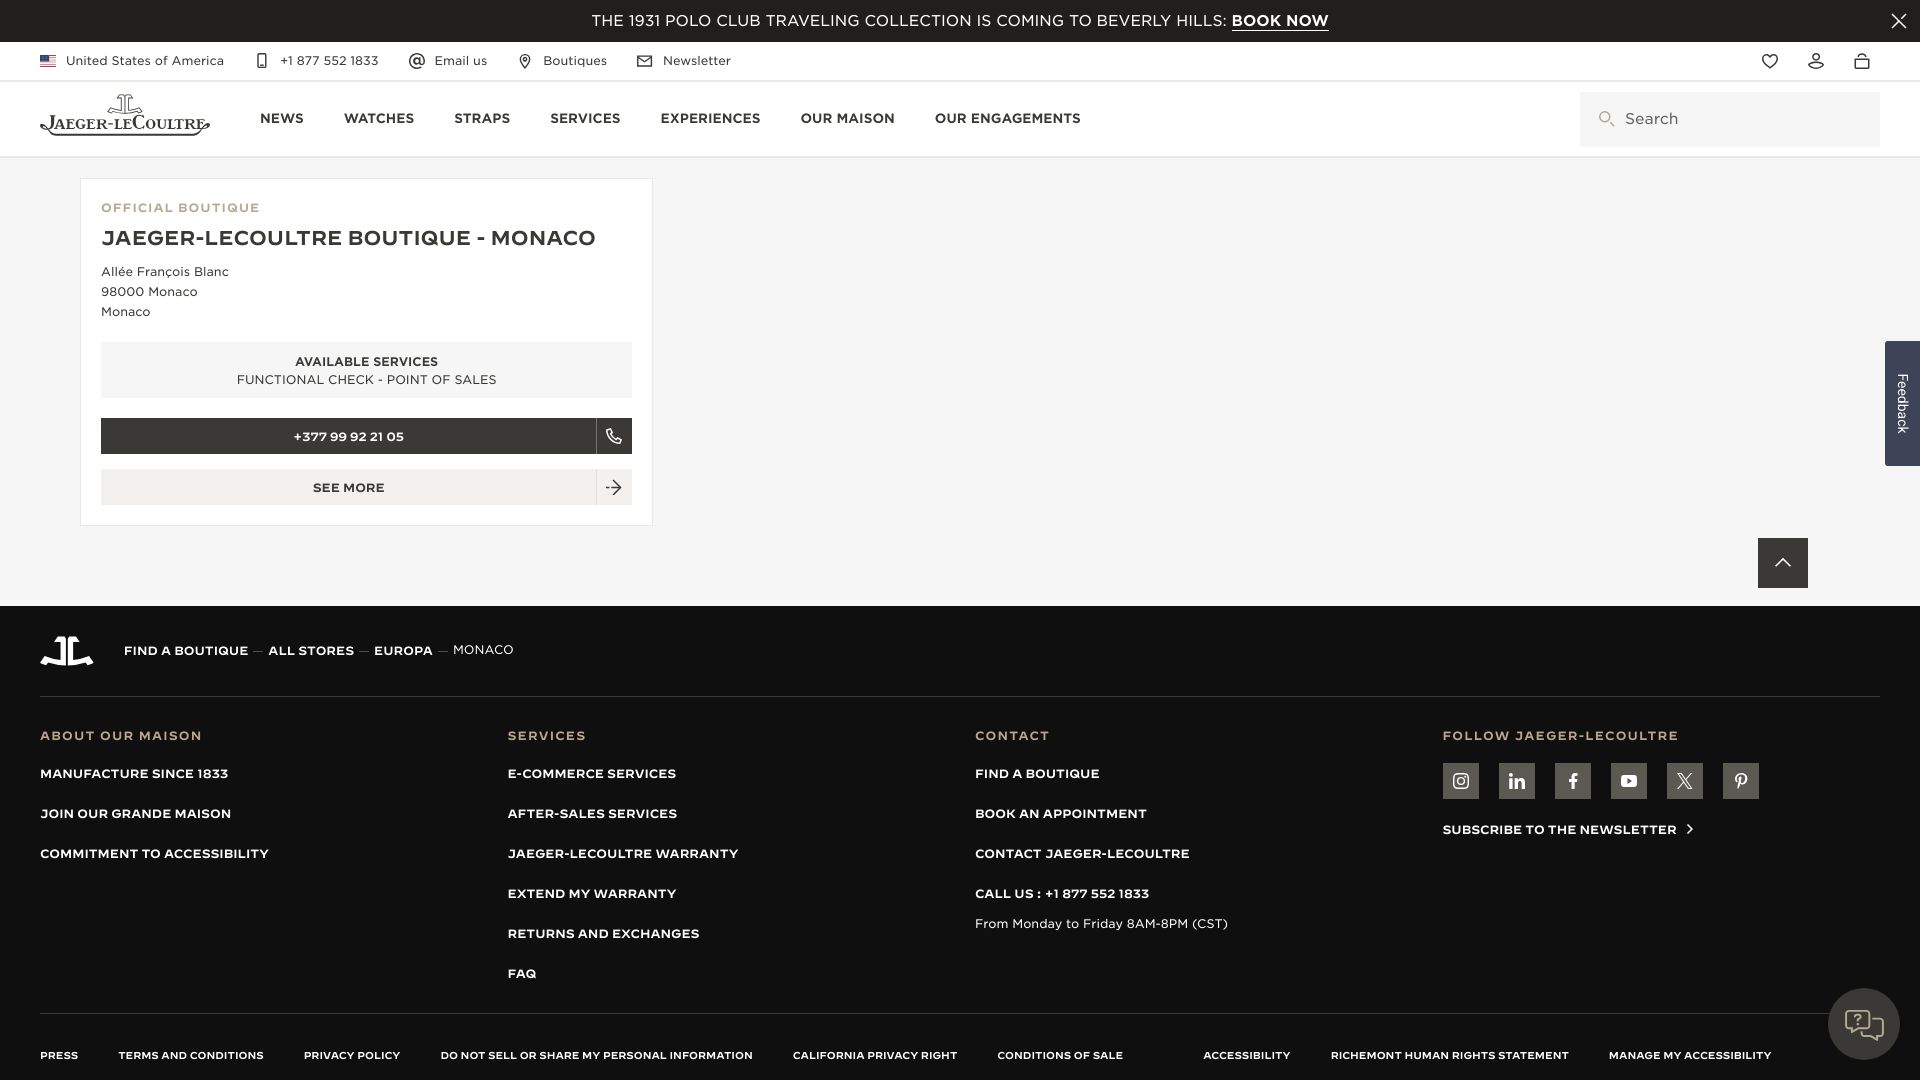Open California Privacy Right link
The width and height of the screenshot is (1920, 1080).
[875, 1056]
